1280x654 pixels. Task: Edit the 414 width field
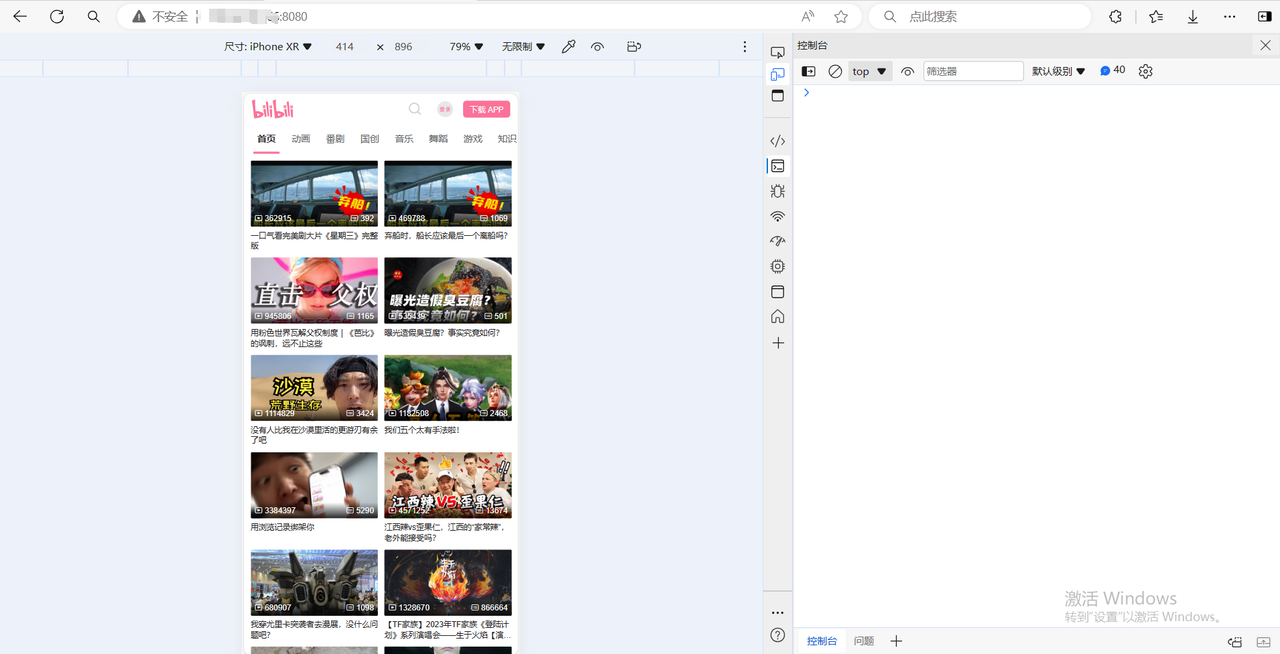[x=345, y=47]
